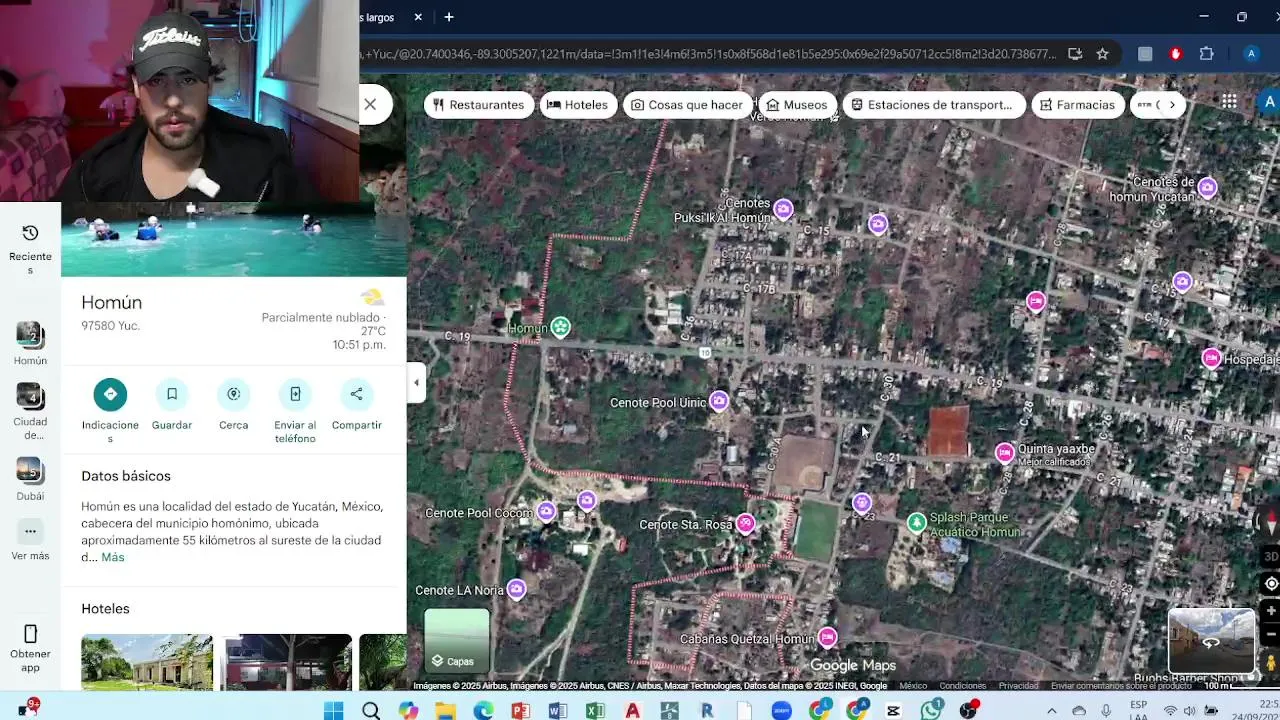Collapse the side panel with the arrow
Viewport: 1280px width, 720px height.
[x=417, y=382]
